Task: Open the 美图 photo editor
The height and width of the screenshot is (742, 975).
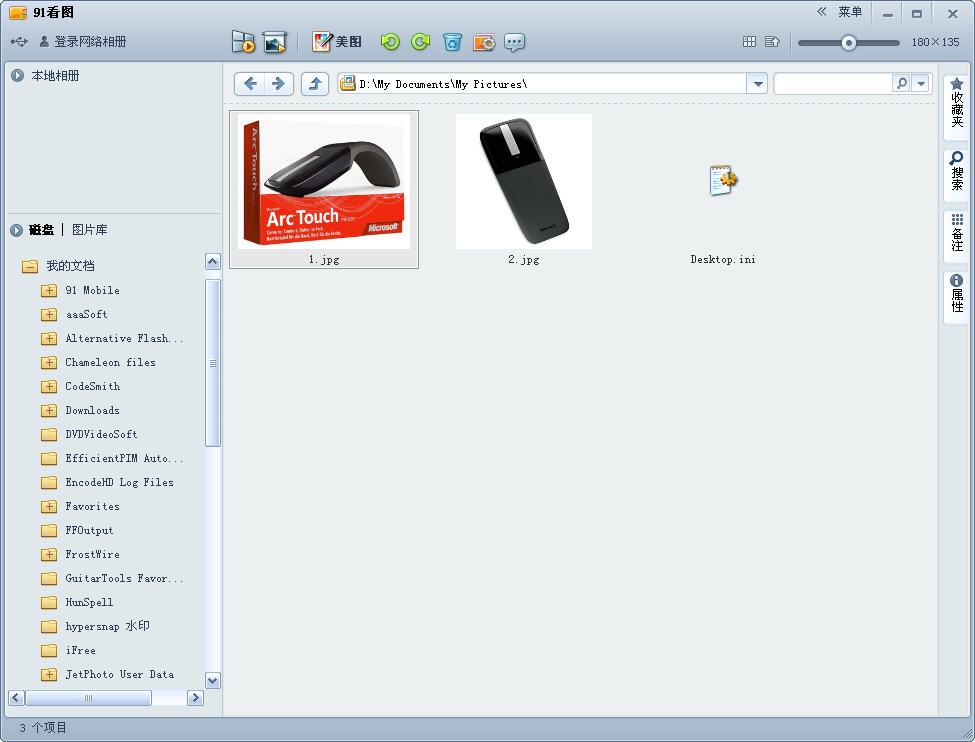Action: [x=337, y=42]
